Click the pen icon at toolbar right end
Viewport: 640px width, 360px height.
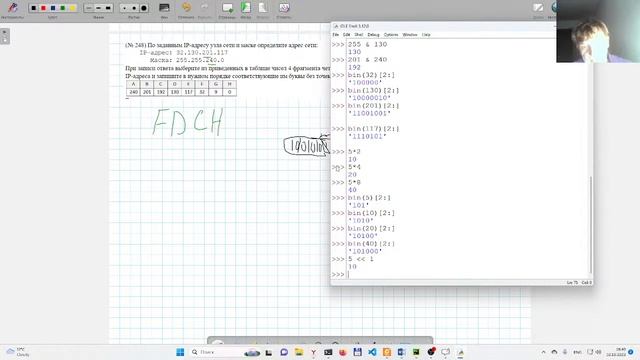click(x=538, y=8)
